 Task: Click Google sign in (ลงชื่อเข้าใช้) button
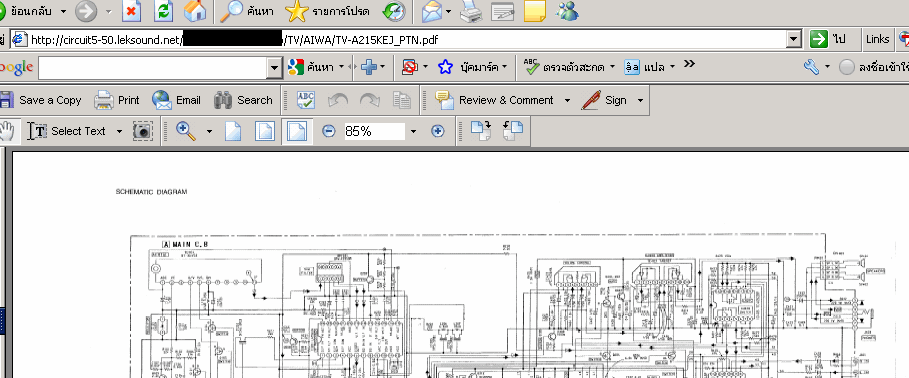click(x=874, y=67)
